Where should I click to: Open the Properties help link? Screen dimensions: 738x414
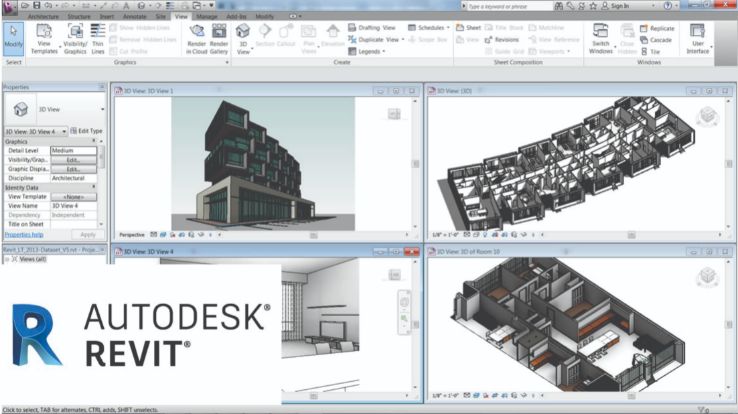(24, 234)
